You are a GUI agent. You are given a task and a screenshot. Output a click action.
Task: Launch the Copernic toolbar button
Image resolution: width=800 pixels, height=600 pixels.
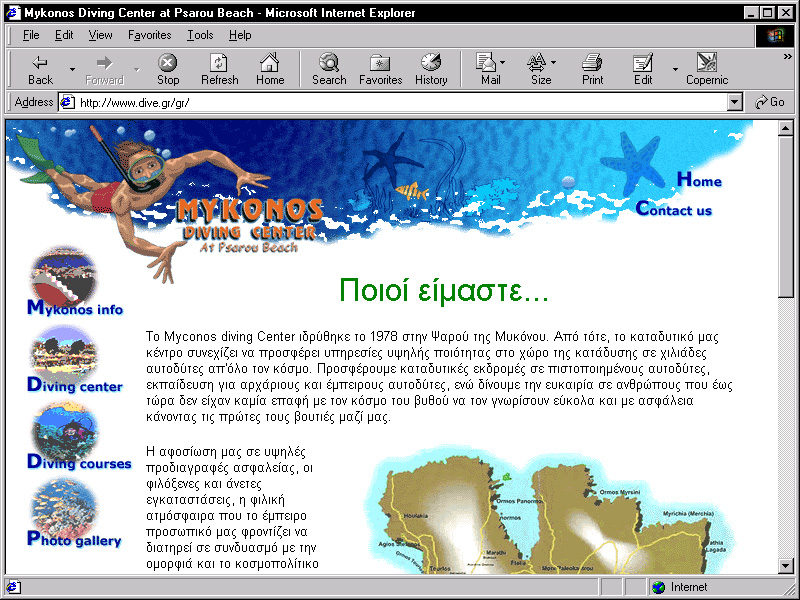pos(707,69)
